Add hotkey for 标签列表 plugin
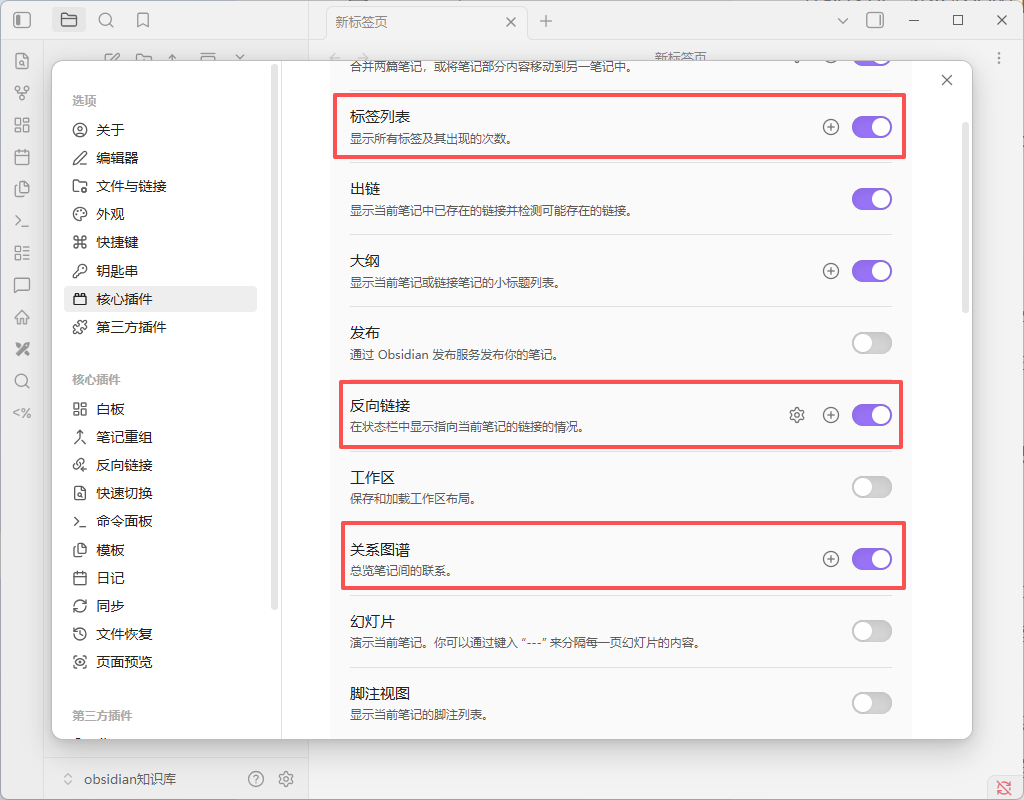This screenshot has width=1024, height=800. (x=831, y=127)
